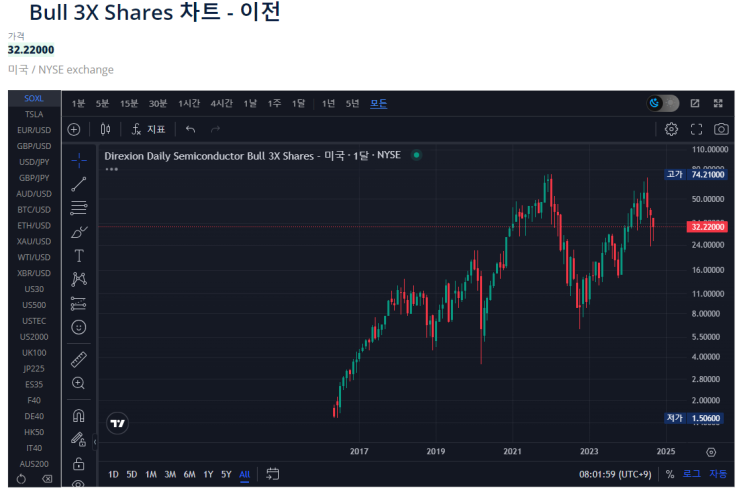
Task: Toggle the magnet mode tool
Action: click(x=79, y=415)
